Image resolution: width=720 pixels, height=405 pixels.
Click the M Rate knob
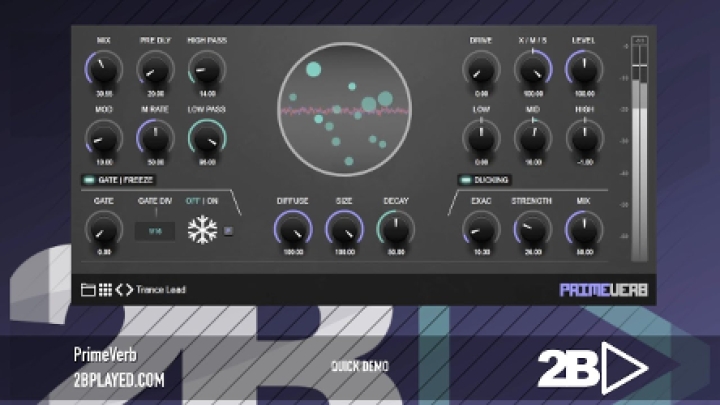click(x=155, y=138)
